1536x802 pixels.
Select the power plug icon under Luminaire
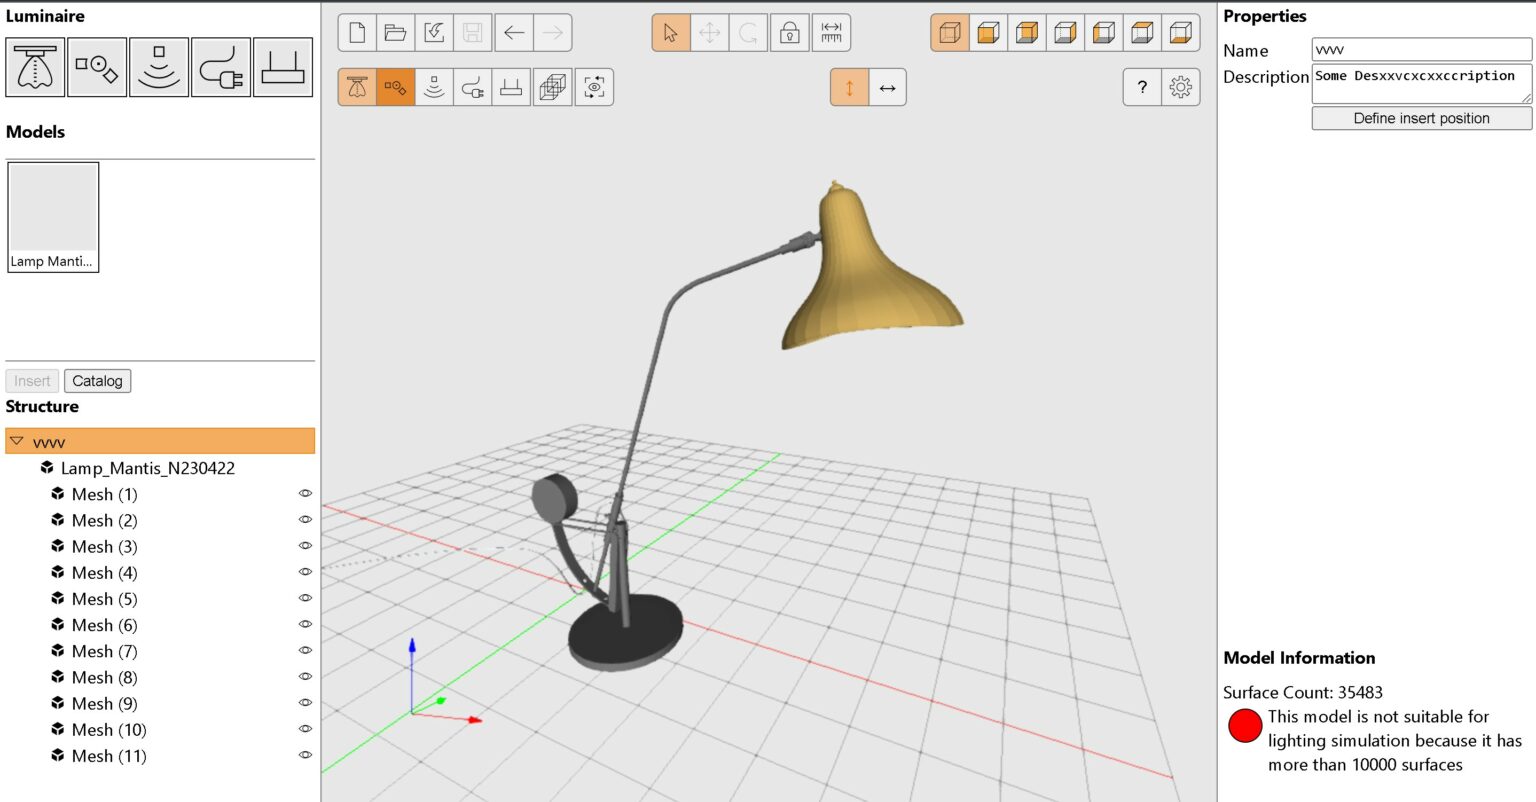point(221,68)
